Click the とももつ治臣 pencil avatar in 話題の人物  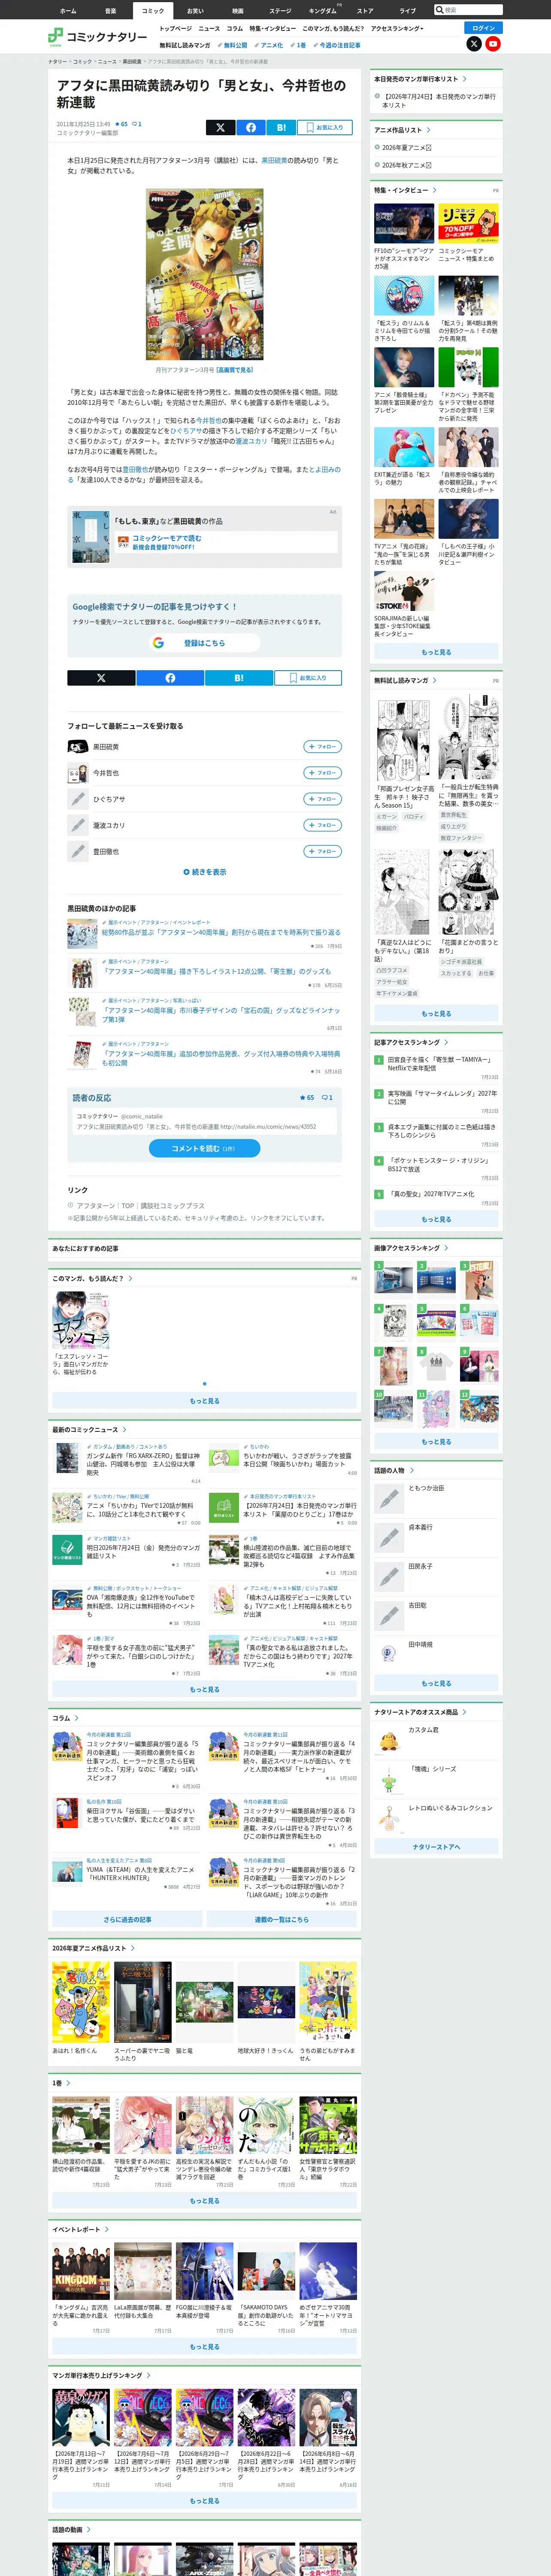point(388,1499)
